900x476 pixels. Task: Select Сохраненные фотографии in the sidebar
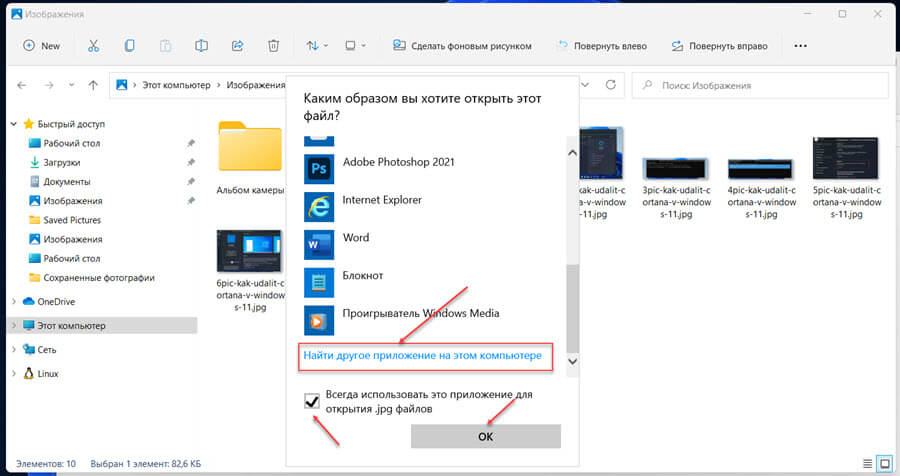coord(99,278)
